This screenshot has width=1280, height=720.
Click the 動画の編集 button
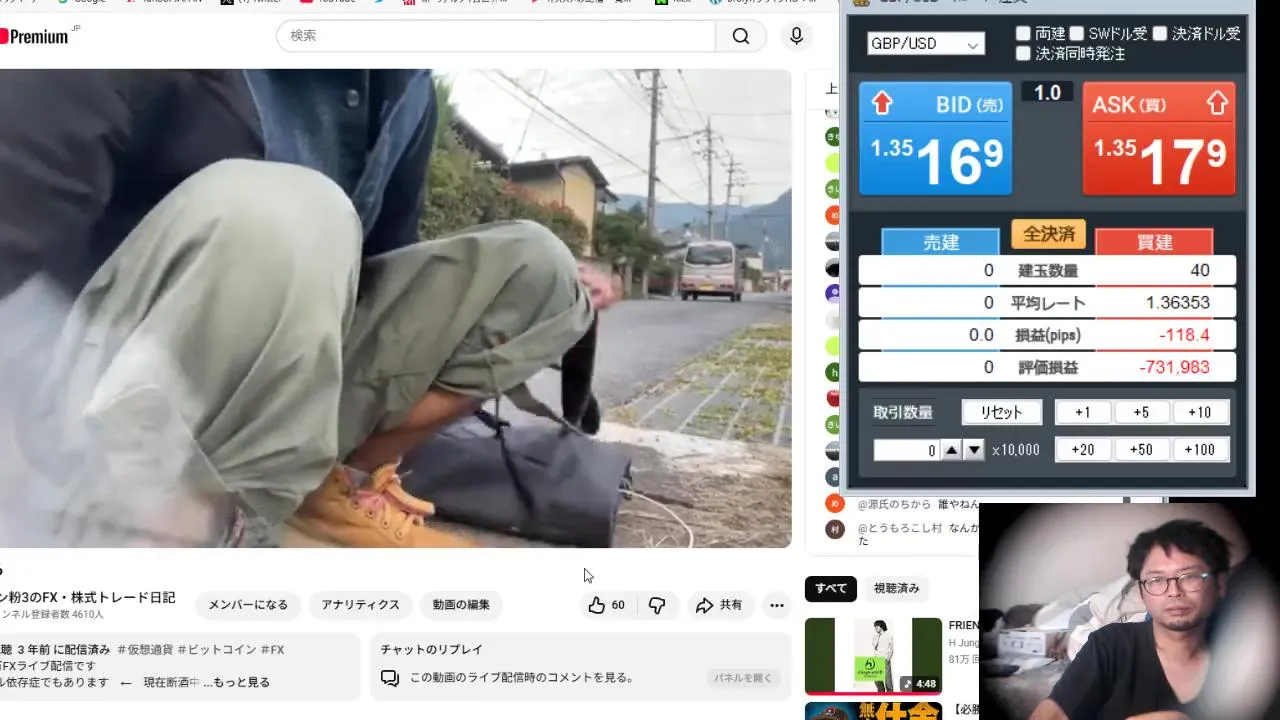coord(461,605)
